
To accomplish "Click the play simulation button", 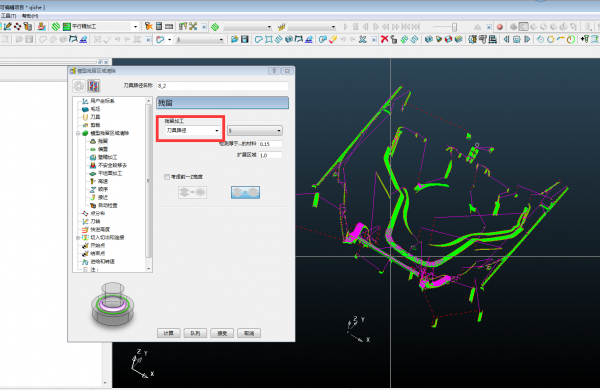I will (x=346, y=27).
